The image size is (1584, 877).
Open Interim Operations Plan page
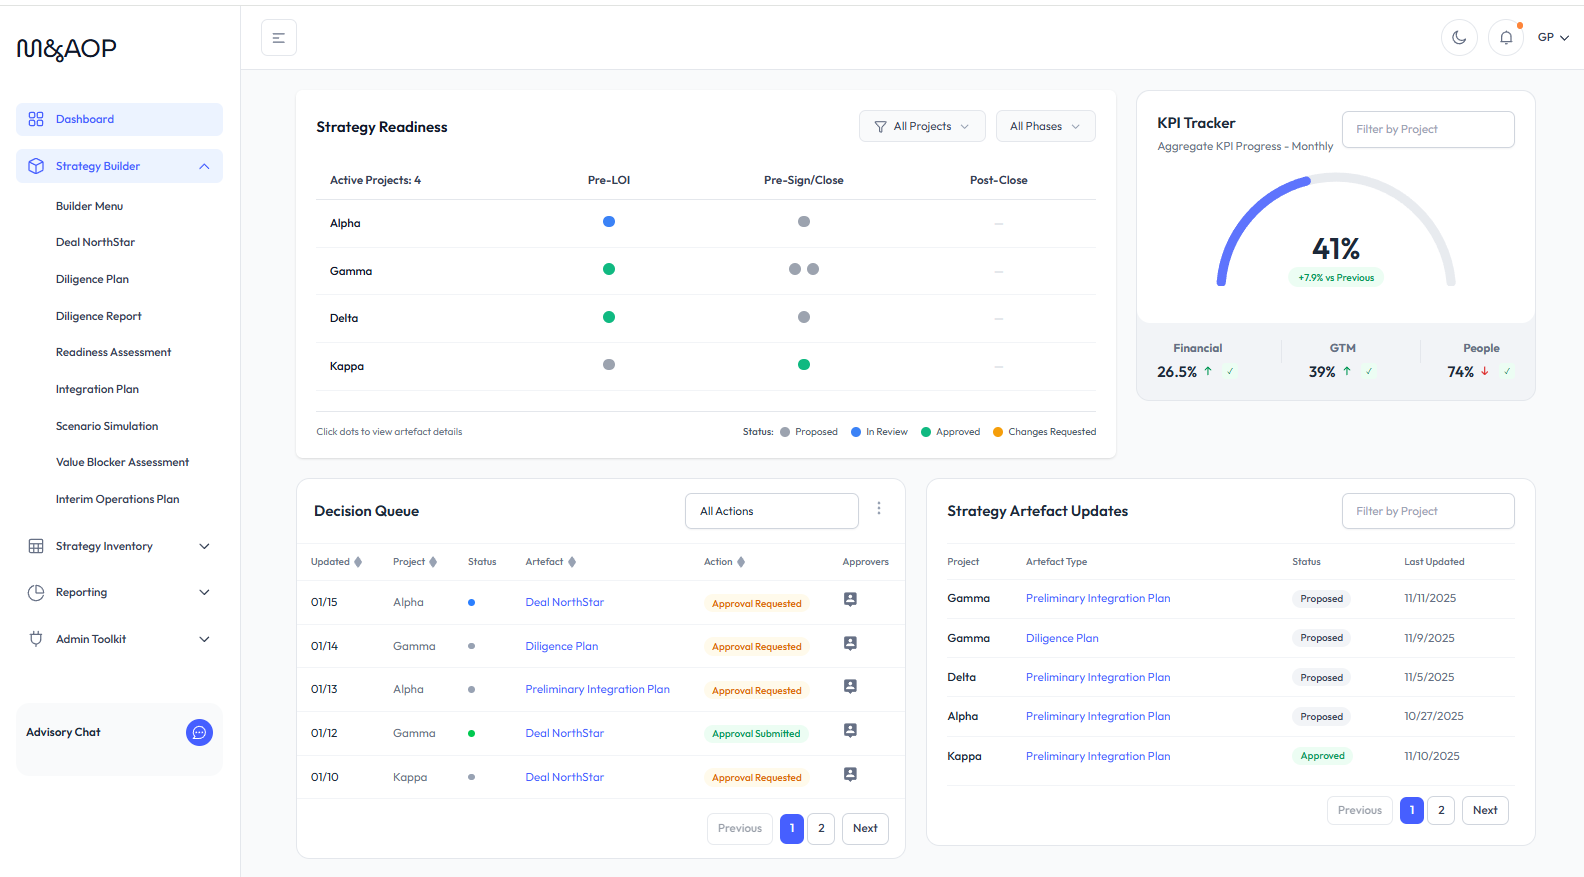coord(118,499)
